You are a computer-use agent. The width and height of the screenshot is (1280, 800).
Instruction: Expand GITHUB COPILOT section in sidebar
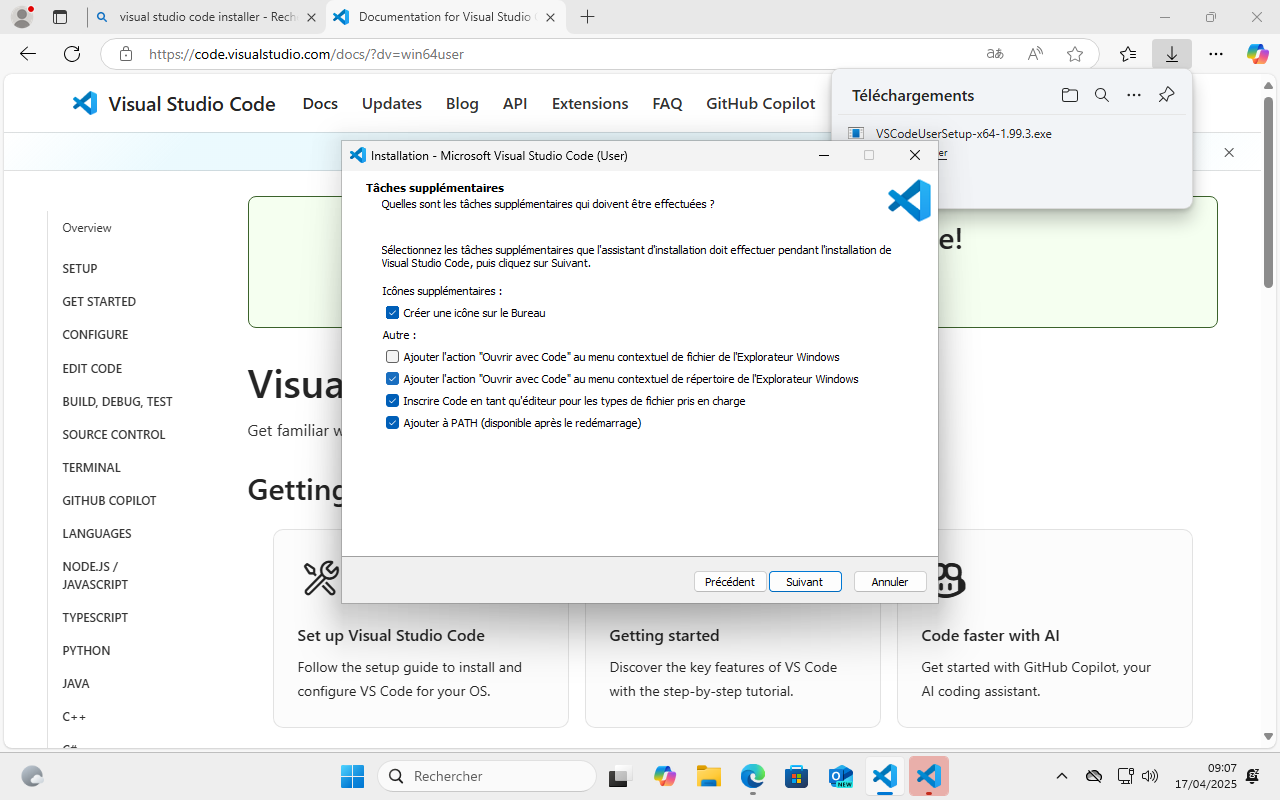[109, 500]
